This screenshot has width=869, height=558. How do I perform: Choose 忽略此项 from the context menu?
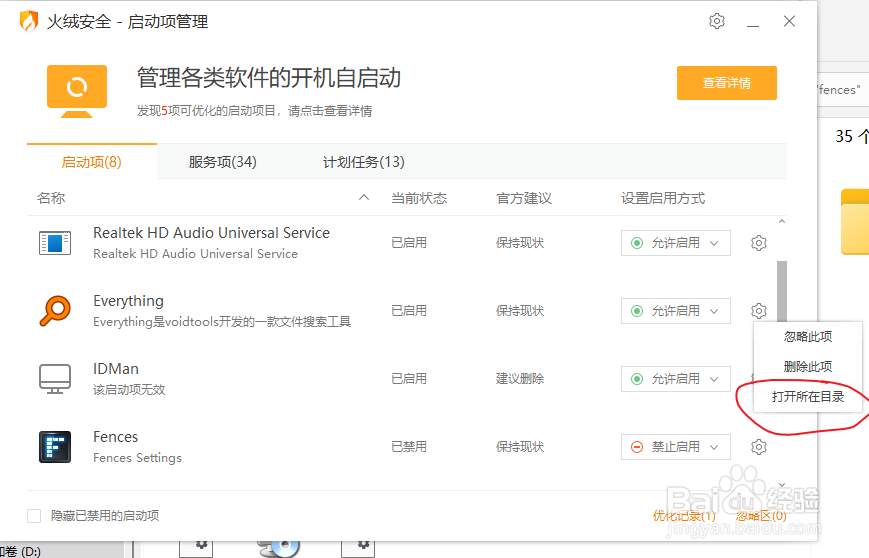tap(808, 336)
